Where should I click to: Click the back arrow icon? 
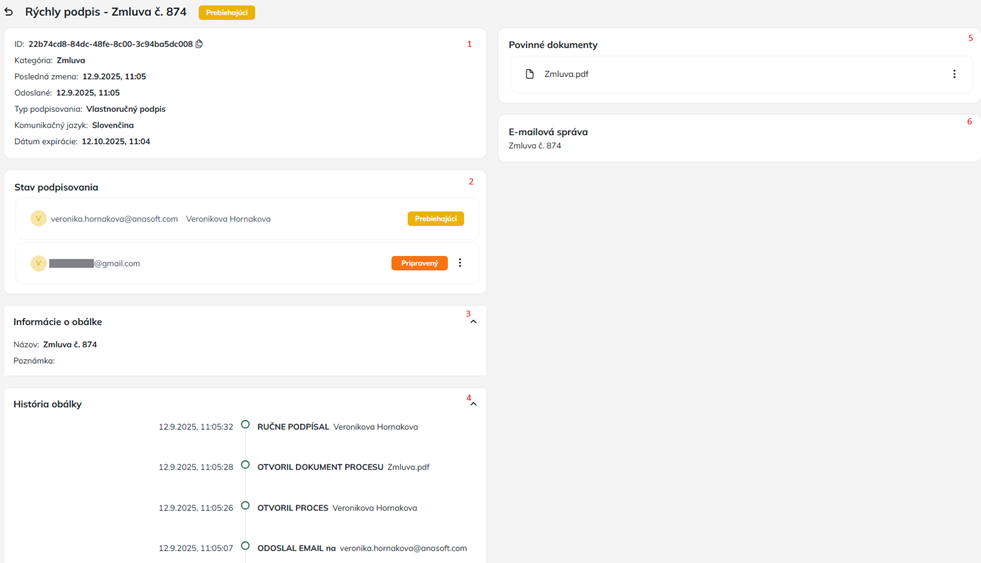(x=9, y=12)
